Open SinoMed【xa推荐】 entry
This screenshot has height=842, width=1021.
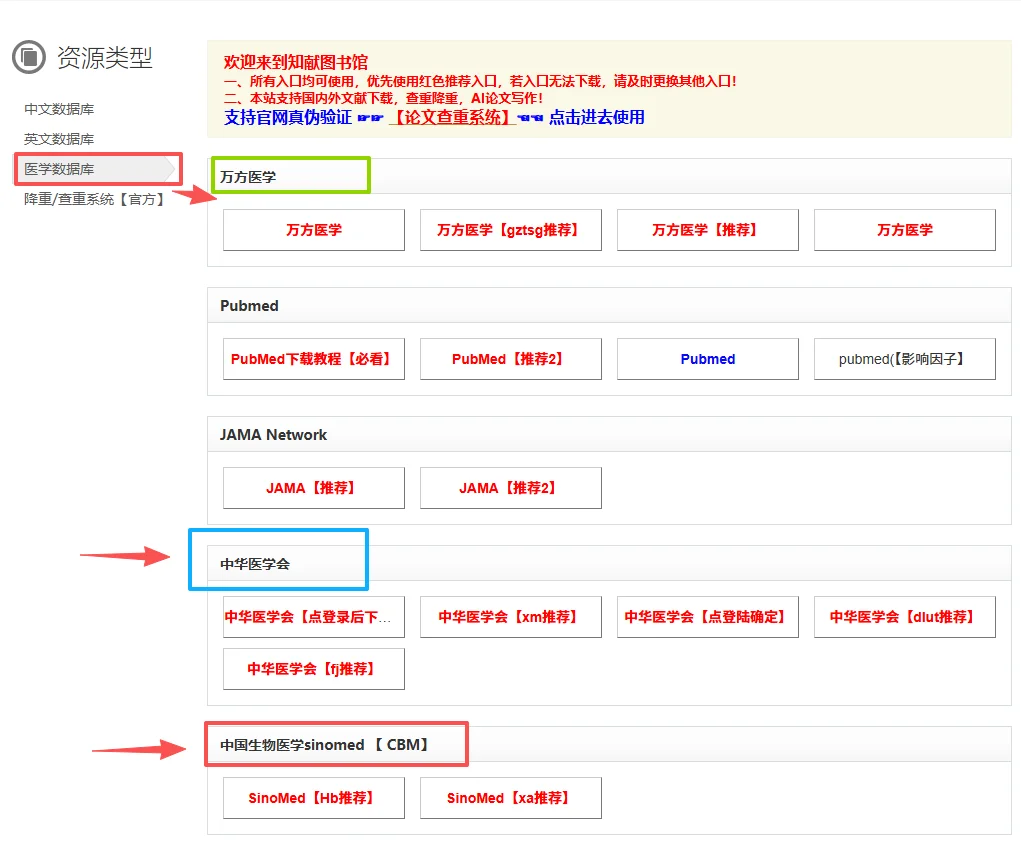(510, 798)
